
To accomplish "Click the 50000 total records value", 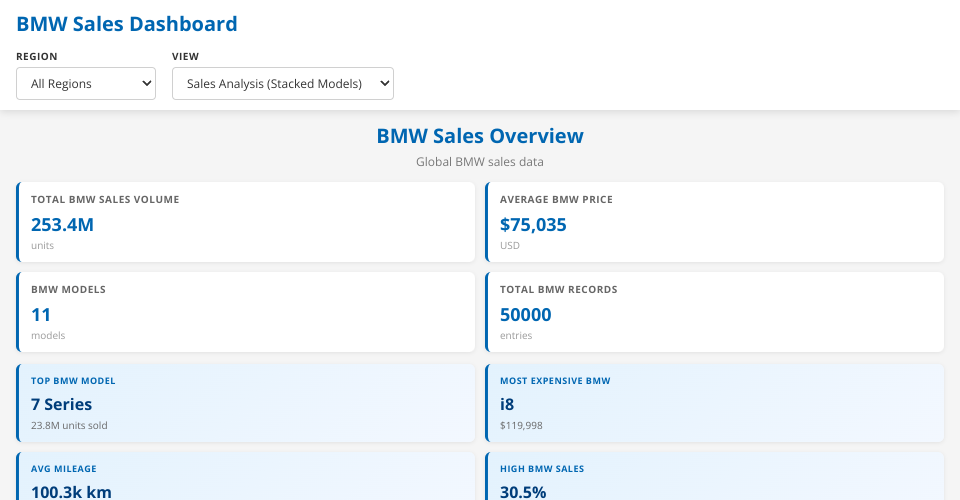I will click(x=525, y=315).
